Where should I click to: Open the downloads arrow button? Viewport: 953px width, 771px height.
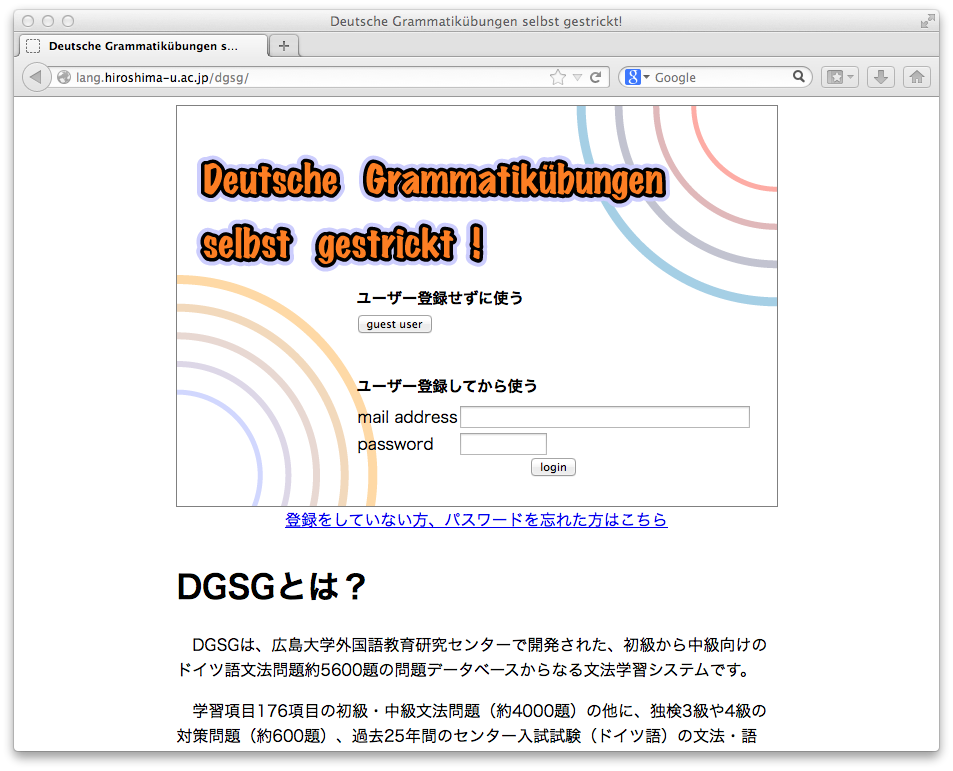click(x=880, y=77)
